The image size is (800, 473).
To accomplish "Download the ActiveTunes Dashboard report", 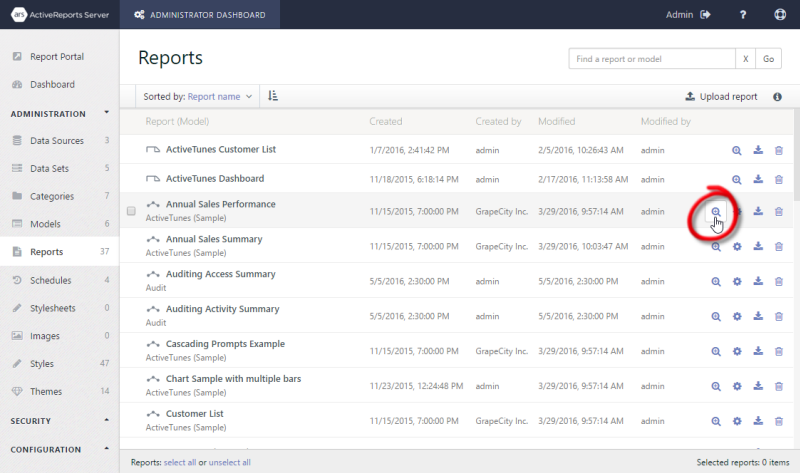I will click(758, 179).
